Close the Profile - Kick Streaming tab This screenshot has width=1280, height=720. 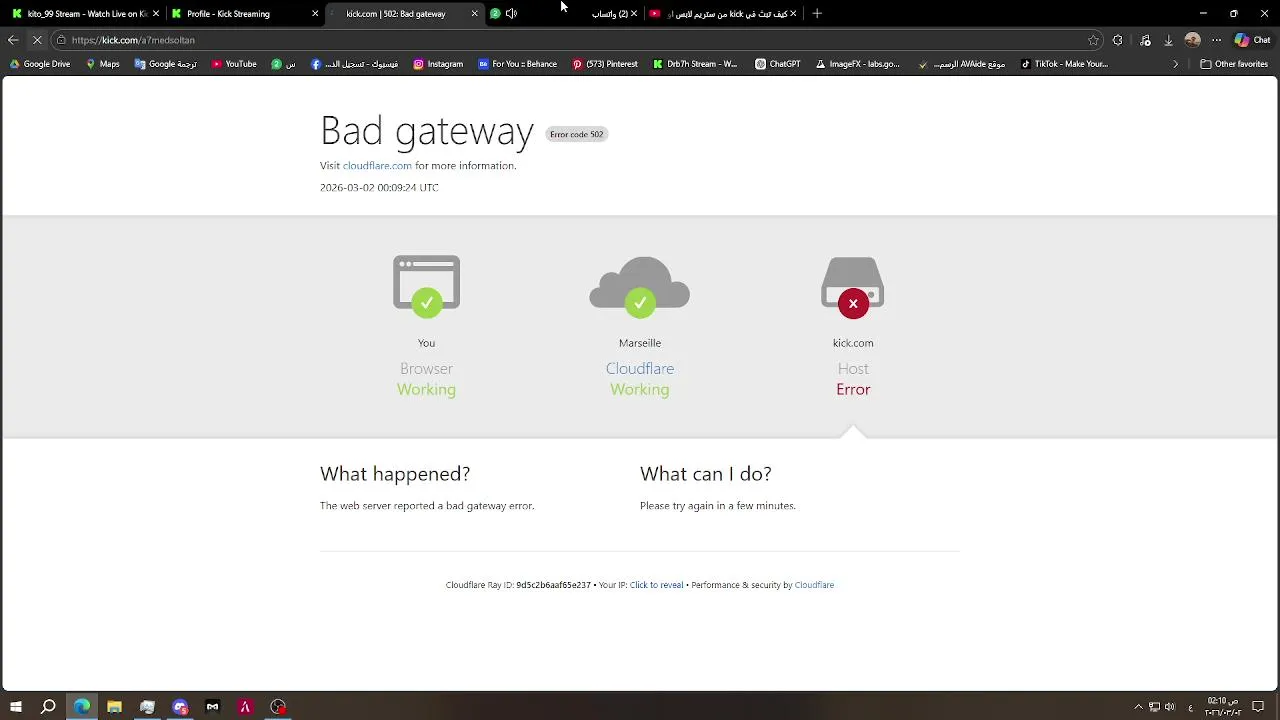click(x=315, y=14)
